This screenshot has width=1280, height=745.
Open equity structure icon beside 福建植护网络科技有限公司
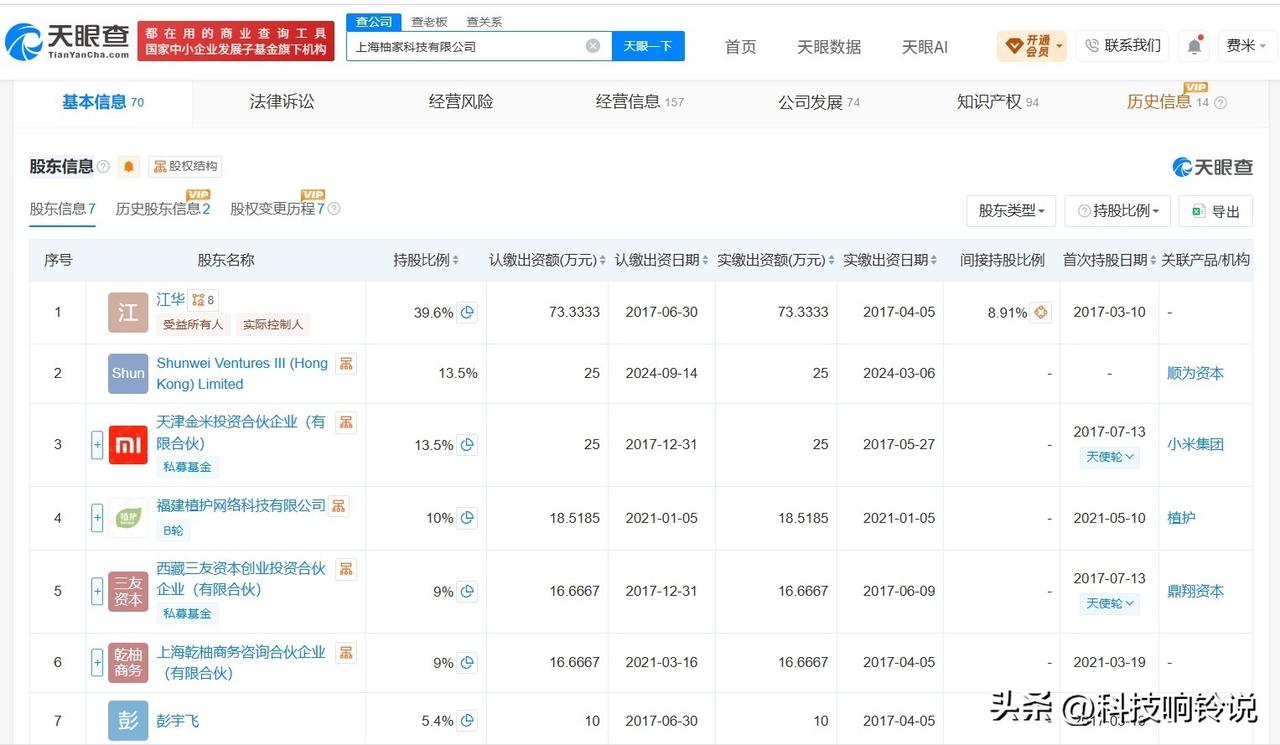[339, 506]
